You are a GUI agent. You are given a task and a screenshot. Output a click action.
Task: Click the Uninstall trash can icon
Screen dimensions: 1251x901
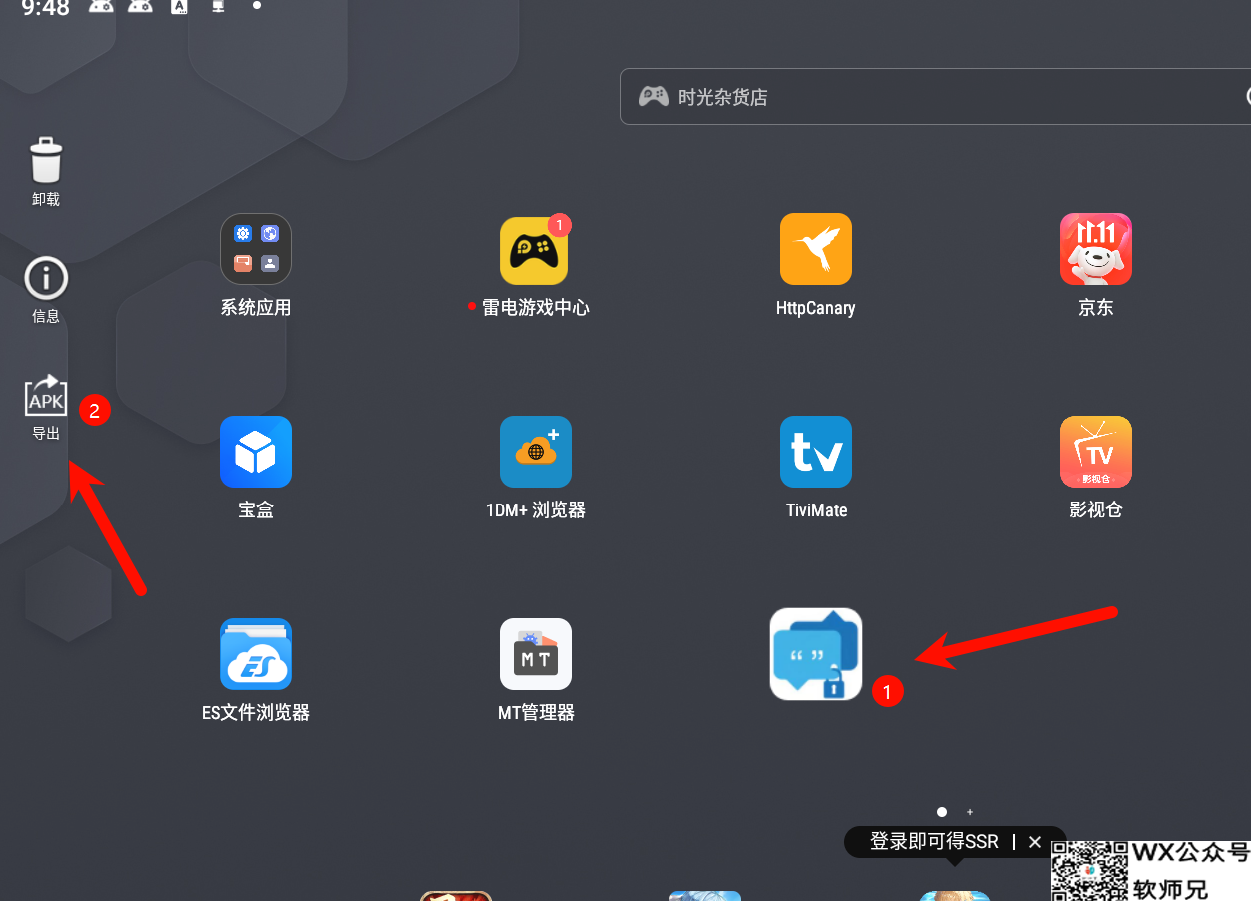[46, 162]
